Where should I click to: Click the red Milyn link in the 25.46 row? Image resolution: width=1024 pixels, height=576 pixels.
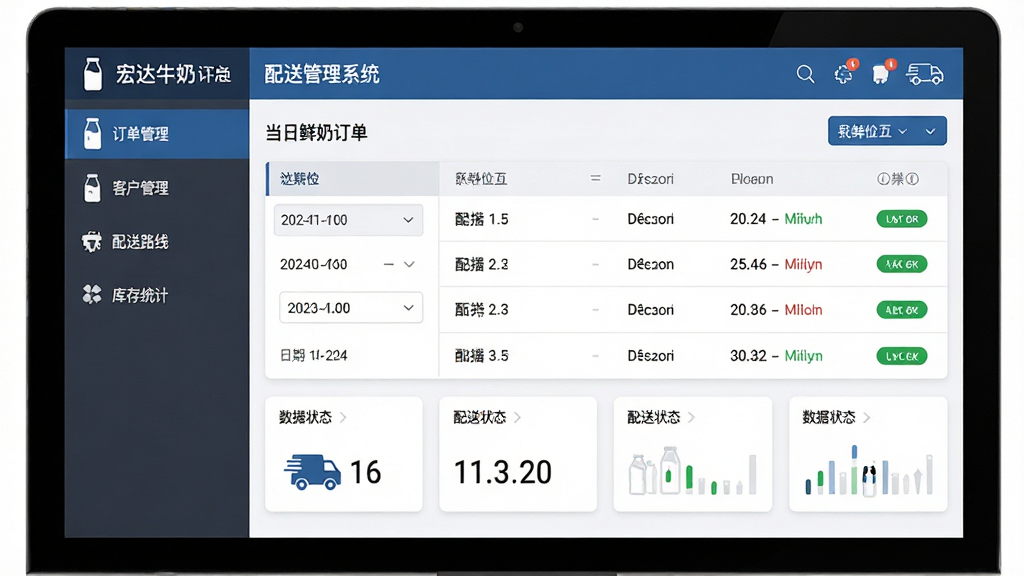(803, 264)
